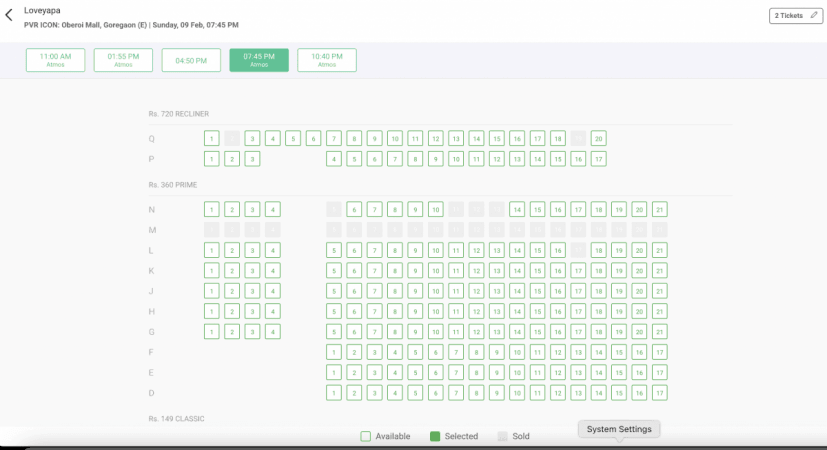Select seat 5 in row J
This screenshot has width=827, height=450.
[x=334, y=291]
